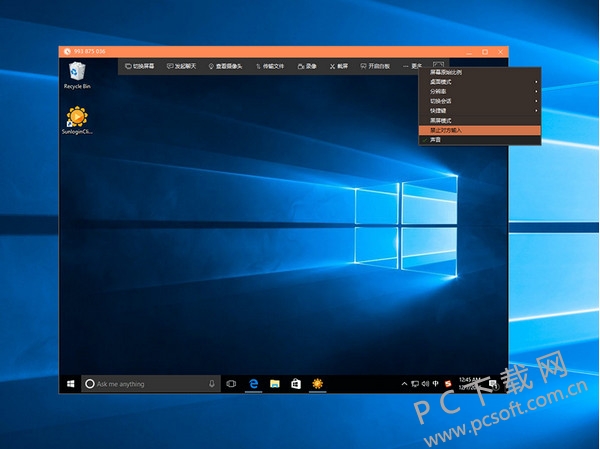This screenshot has width=600, height=449.
Task: Click the 中 input method indicator
Action: tap(435, 384)
